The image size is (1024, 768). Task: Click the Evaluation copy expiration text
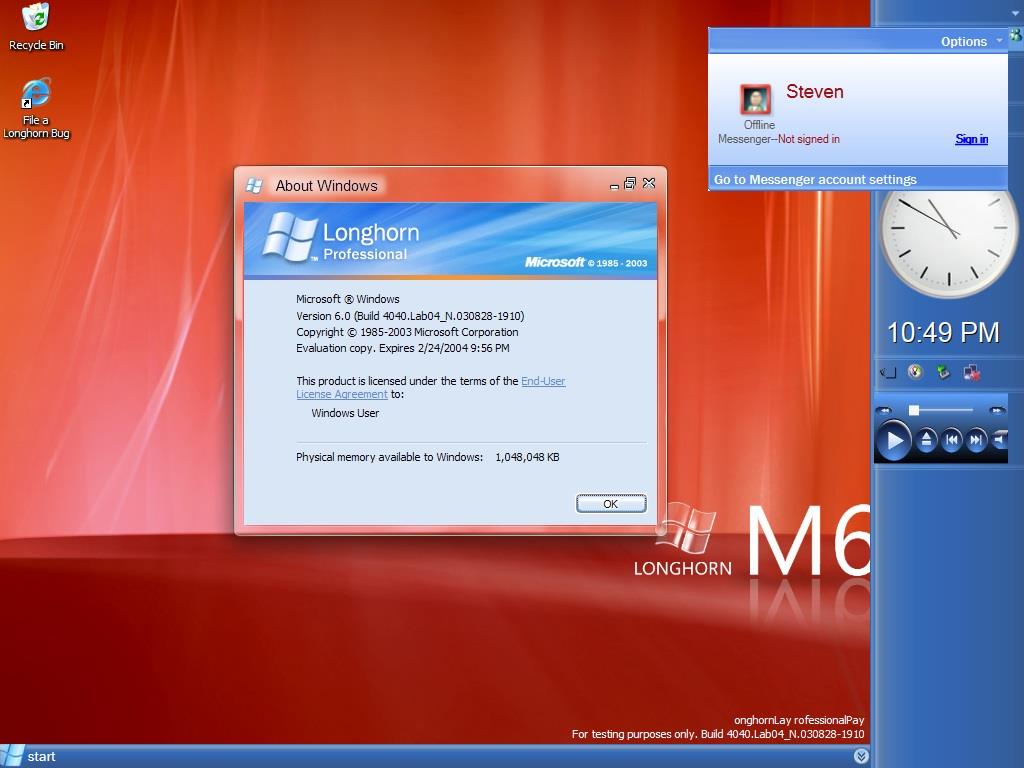(x=402, y=348)
